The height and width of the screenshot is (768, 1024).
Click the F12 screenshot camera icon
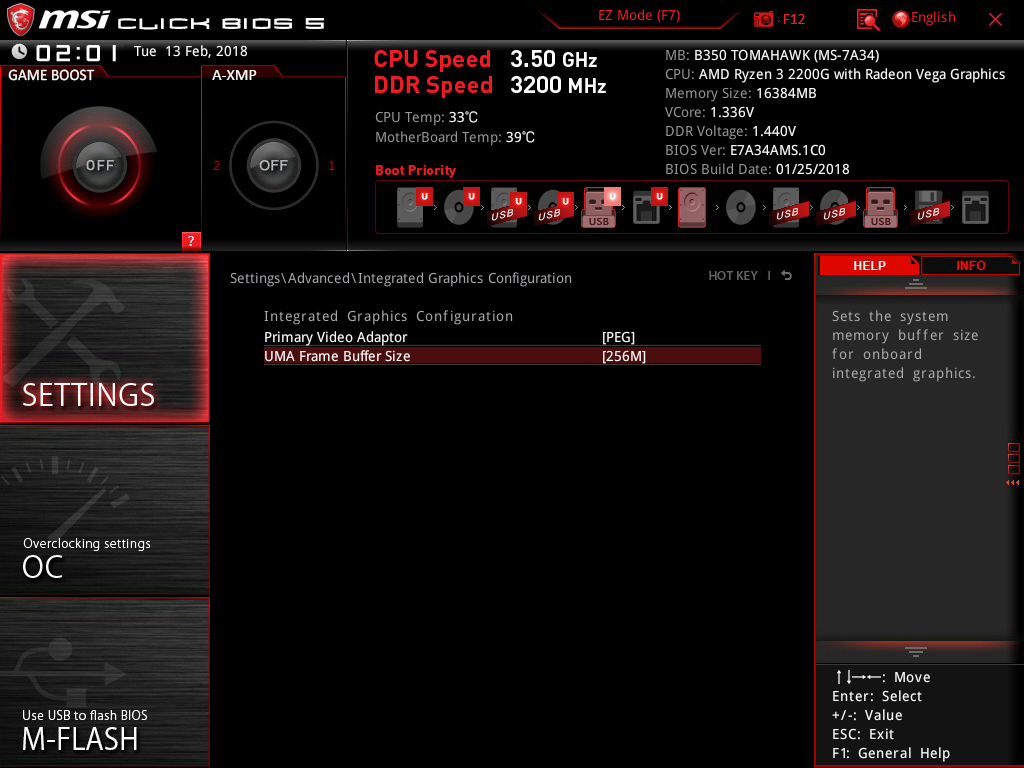[x=763, y=20]
